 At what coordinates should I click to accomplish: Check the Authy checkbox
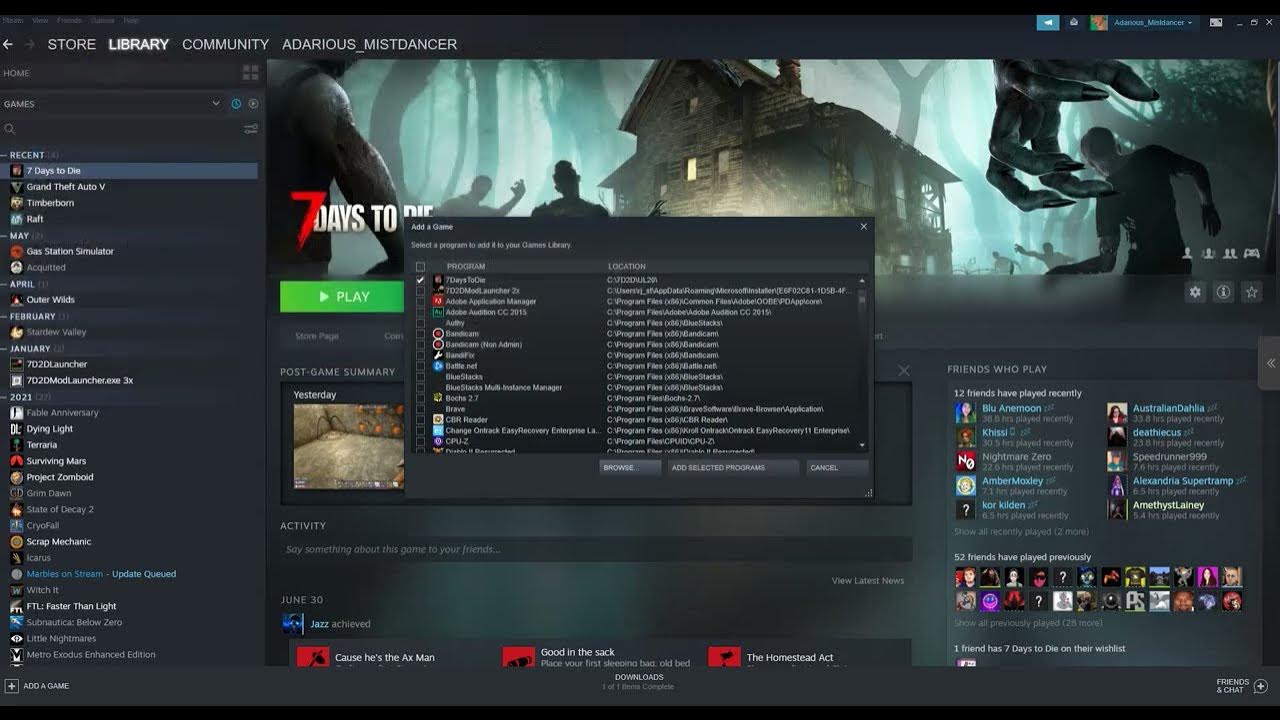[421, 323]
